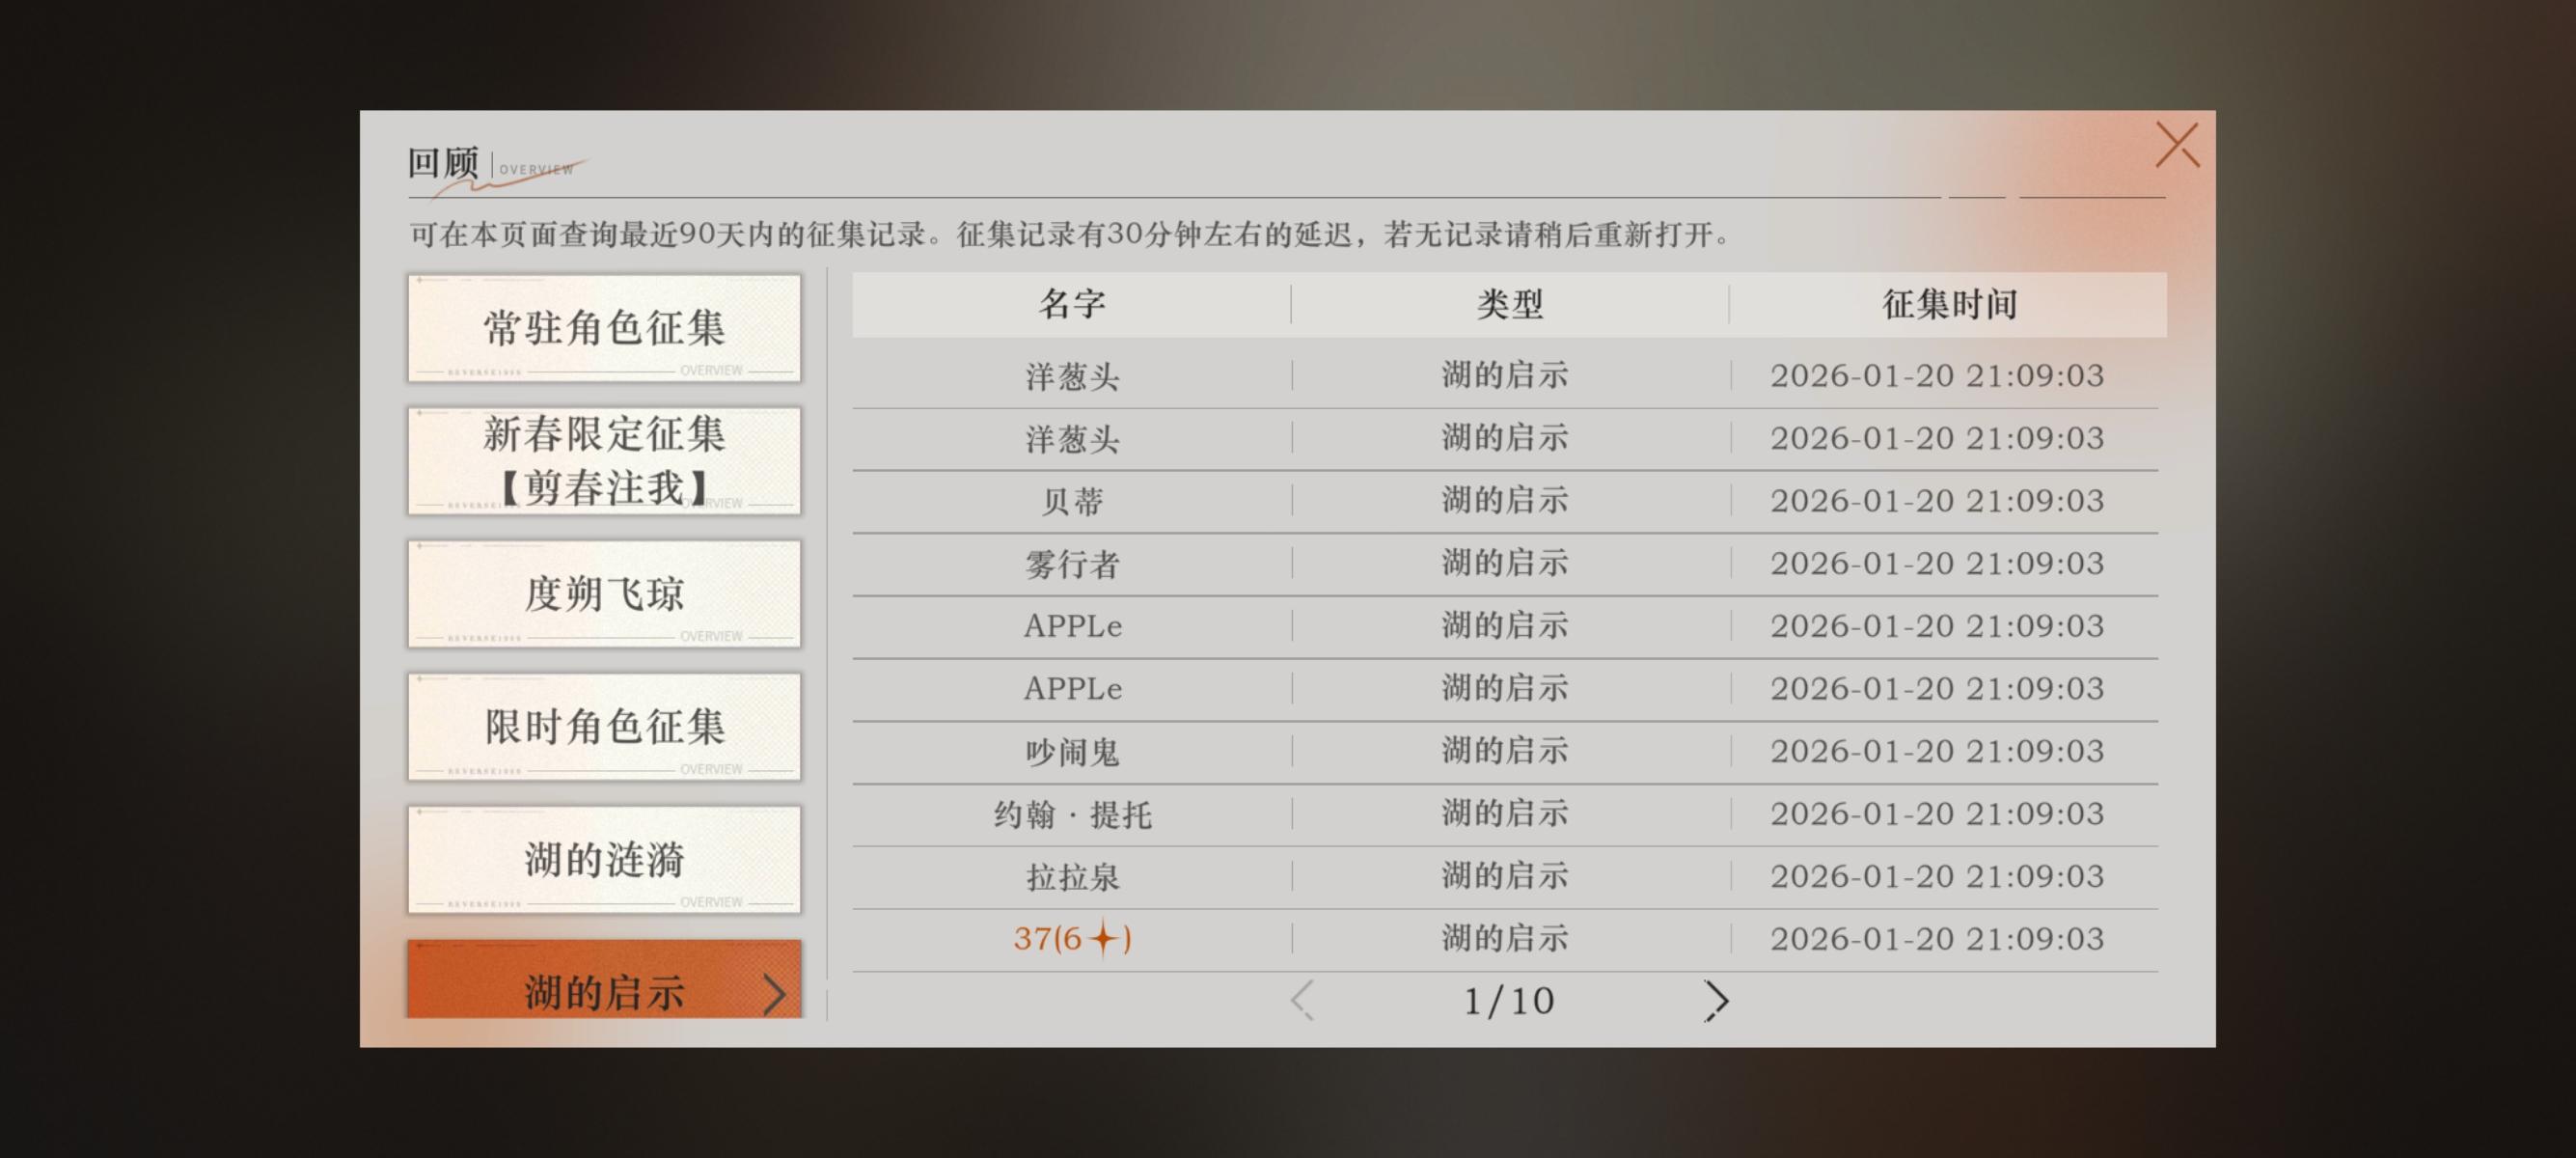Viewport: 2576px width, 1158px height.
Task: Open 限时角色征集 record tab
Action: (604, 727)
